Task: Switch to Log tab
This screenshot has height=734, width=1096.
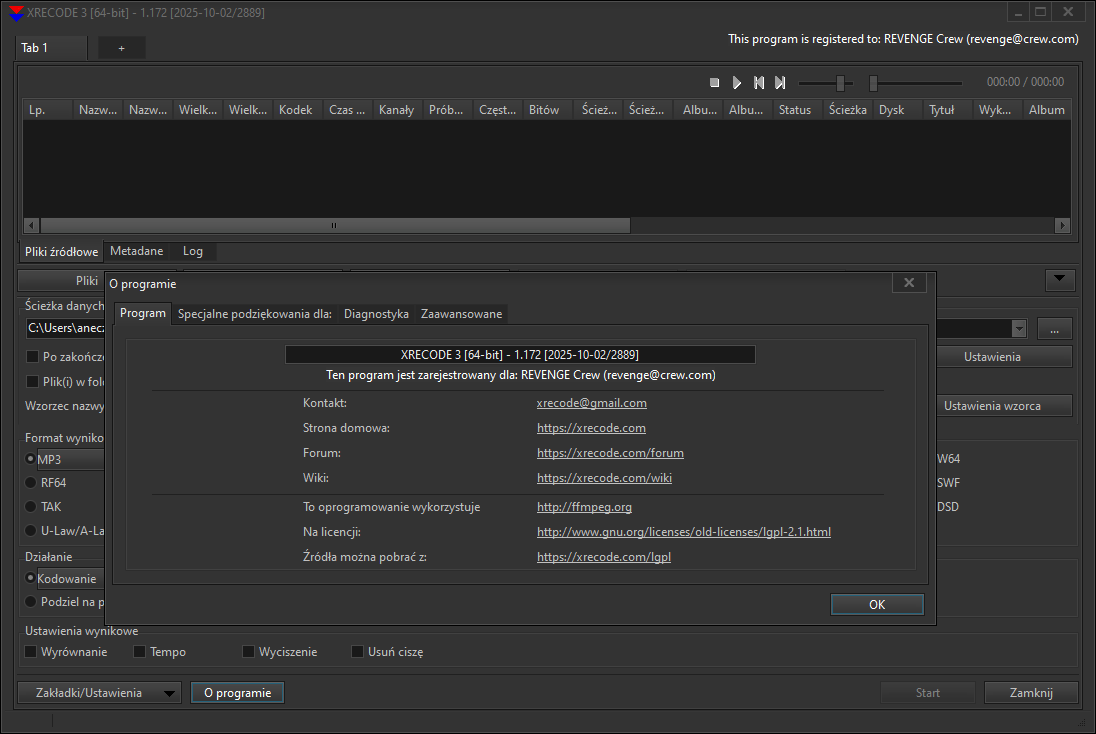Action: pyautogui.click(x=193, y=251)
